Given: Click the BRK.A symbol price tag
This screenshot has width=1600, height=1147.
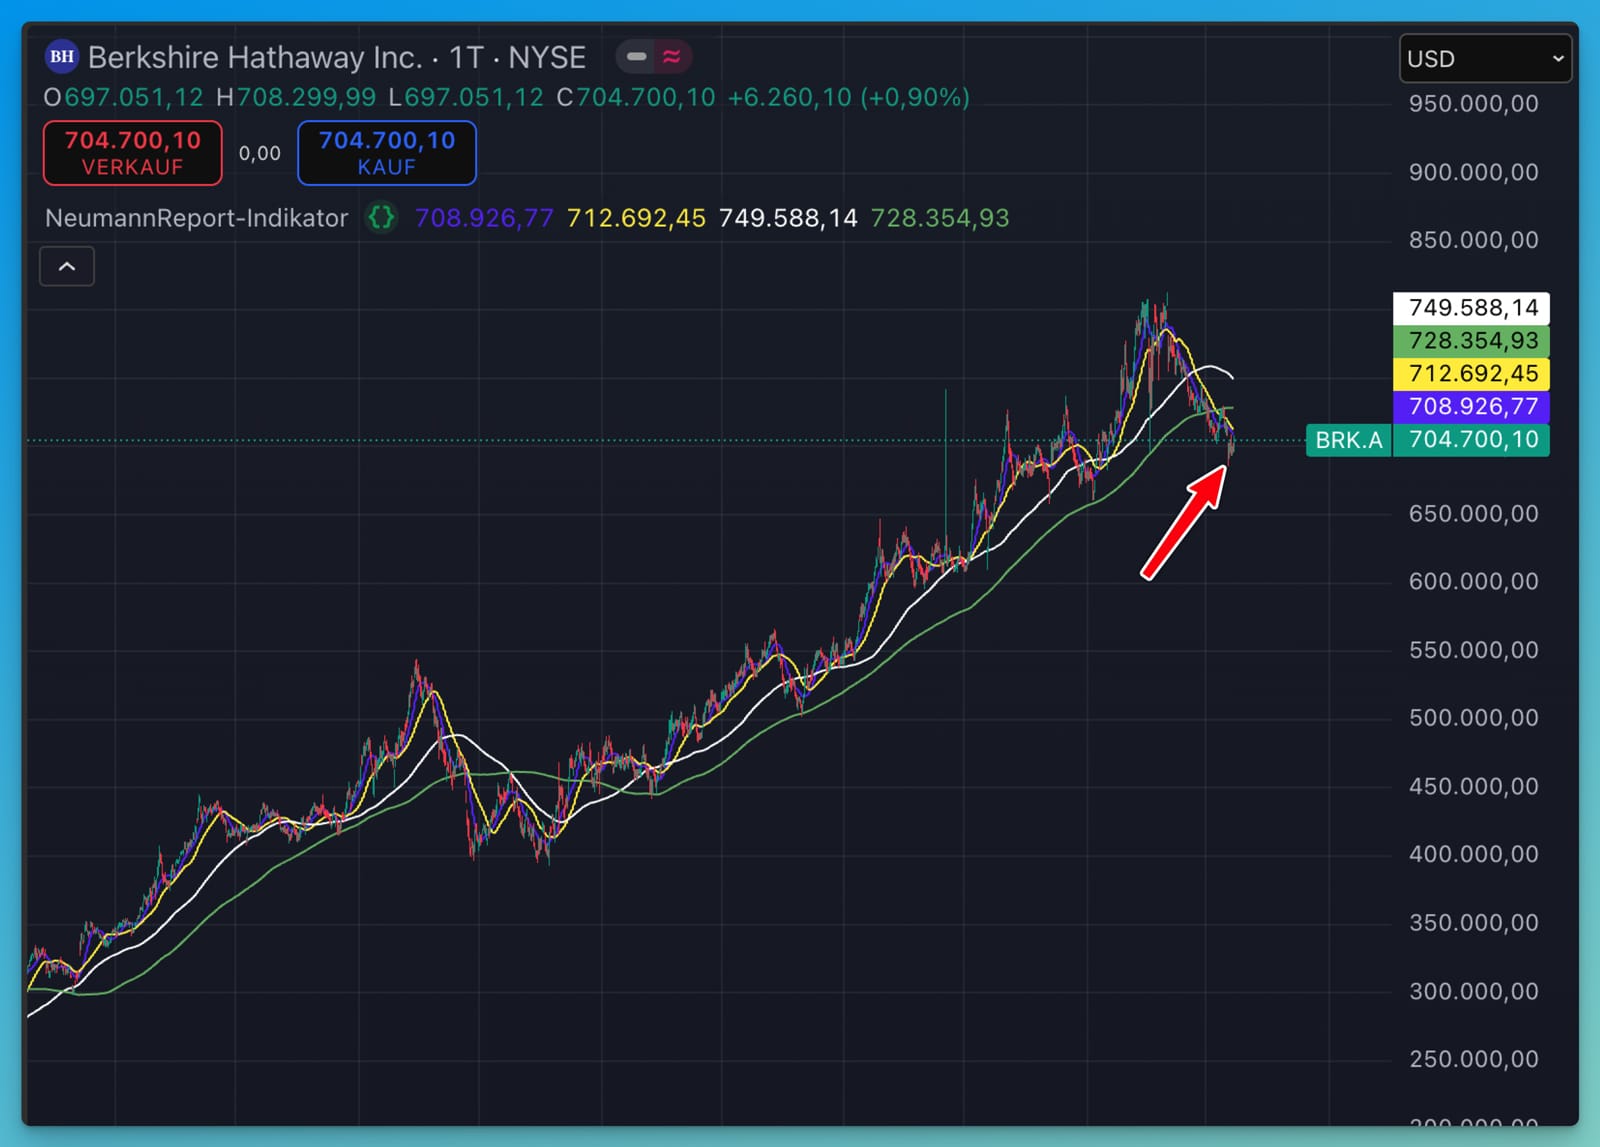Looking at the screenshot, I should tap(1348, 440).
